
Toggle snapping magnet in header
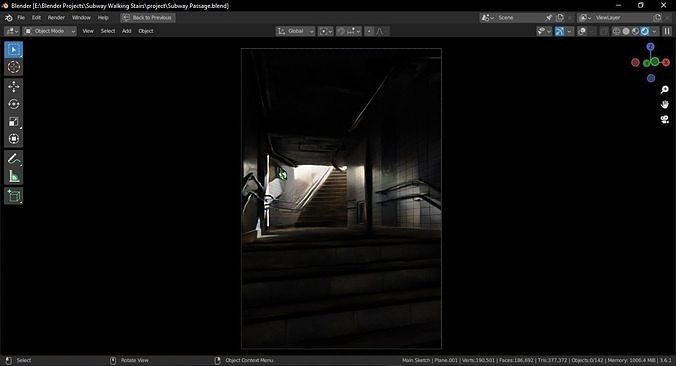click(341, 31)
